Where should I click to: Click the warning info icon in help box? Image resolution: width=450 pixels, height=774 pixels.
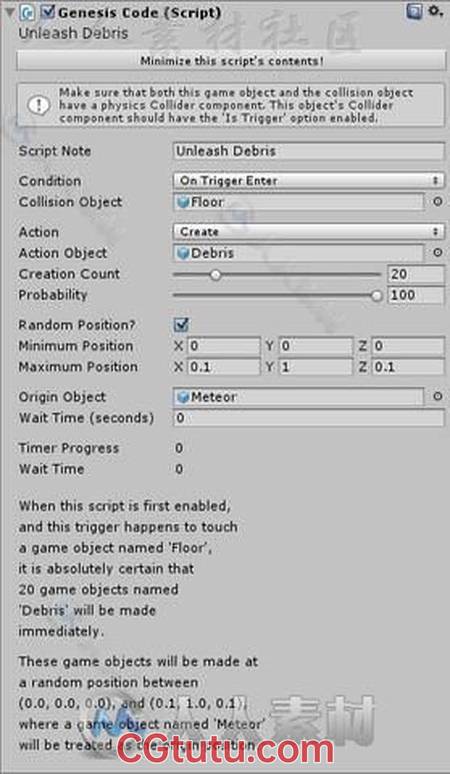pyautogui.click(x=39, y=105)
